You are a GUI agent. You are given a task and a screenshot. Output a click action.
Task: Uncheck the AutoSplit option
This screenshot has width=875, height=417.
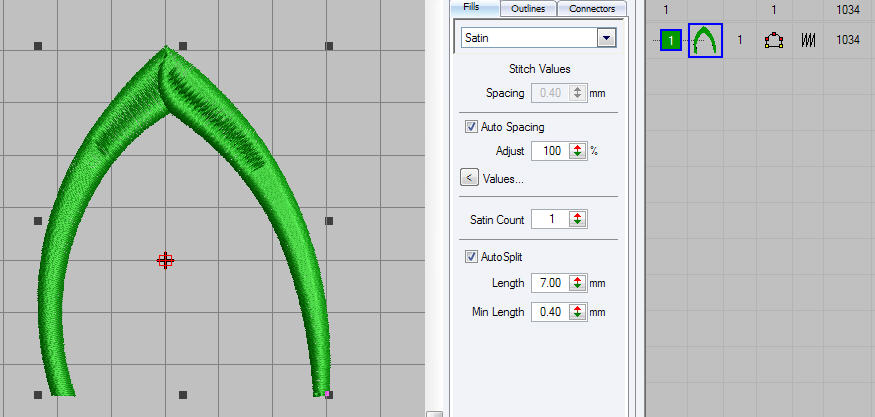tap(471, 257)
